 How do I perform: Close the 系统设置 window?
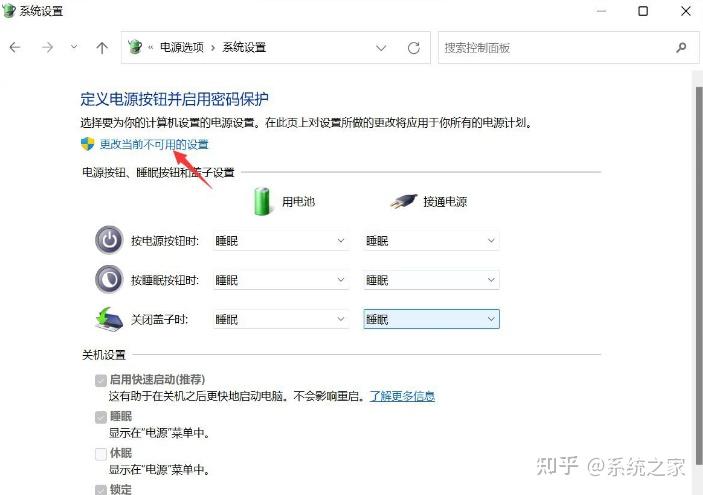686,11
